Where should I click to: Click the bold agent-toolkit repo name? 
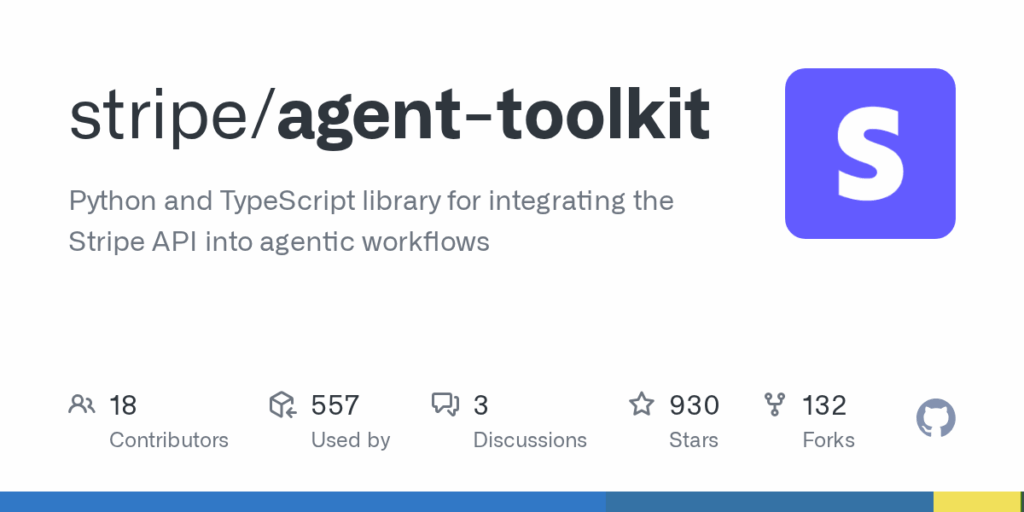pyautogui.click(x=494, y=116)
